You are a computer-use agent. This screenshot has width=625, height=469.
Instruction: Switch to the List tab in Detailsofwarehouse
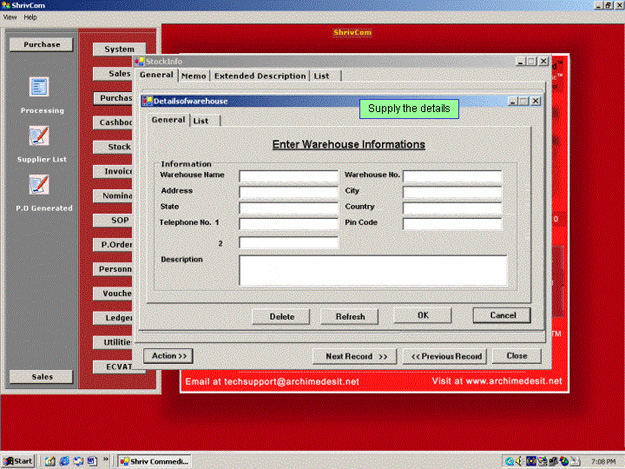(x=201, y=120)
